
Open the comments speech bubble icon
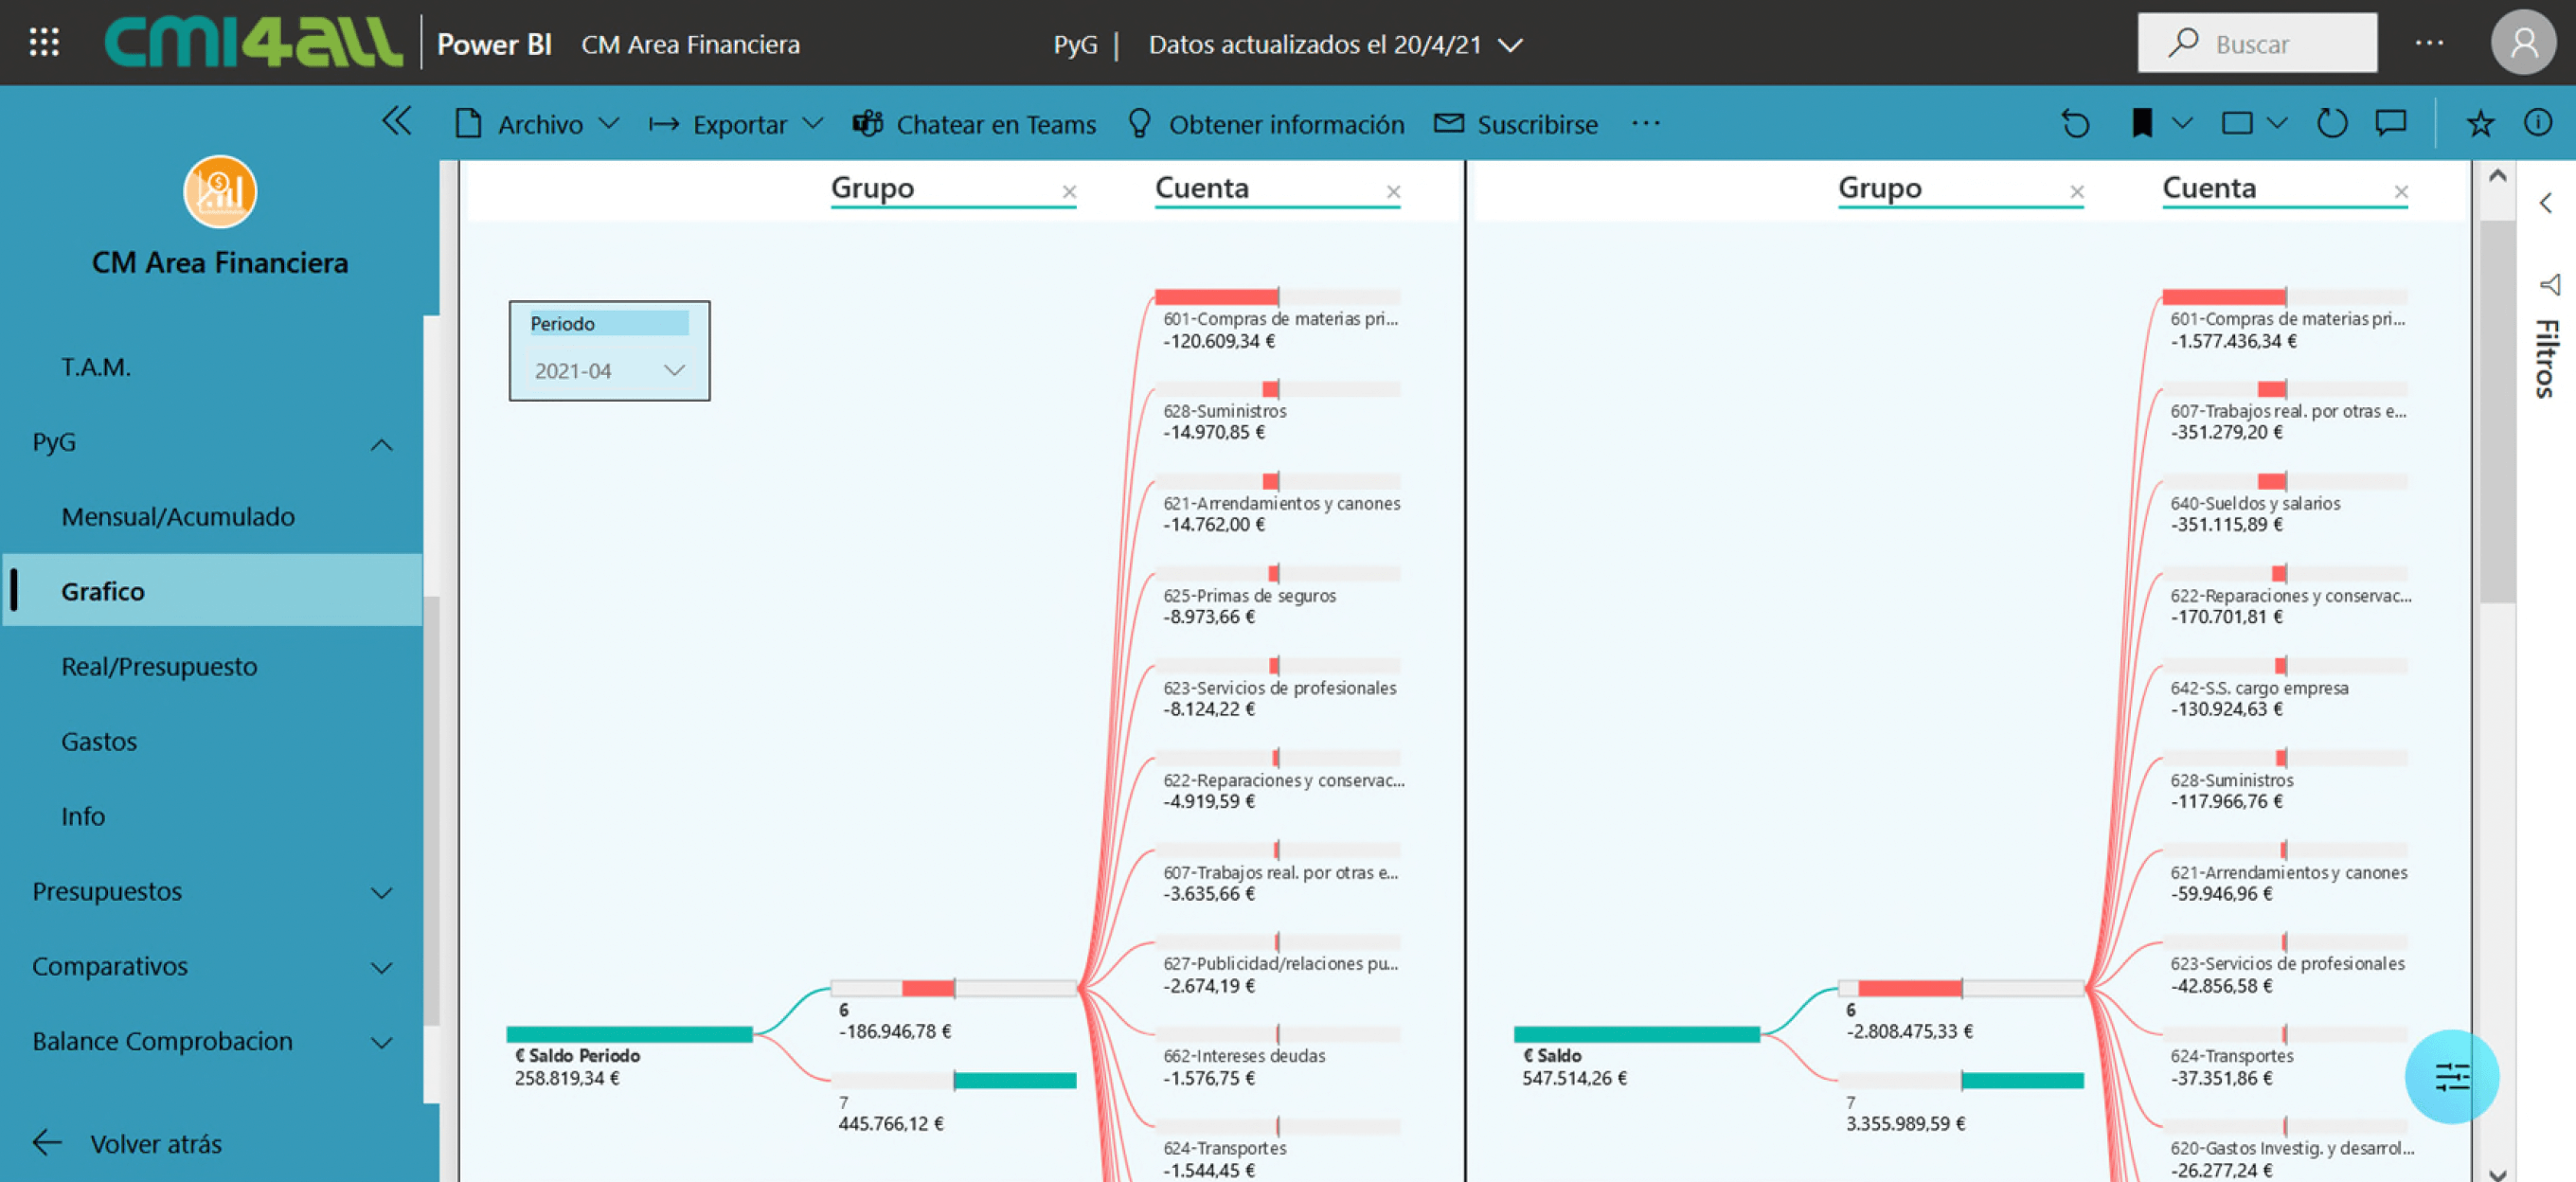pyautogui.click(x=2390, y=124)
